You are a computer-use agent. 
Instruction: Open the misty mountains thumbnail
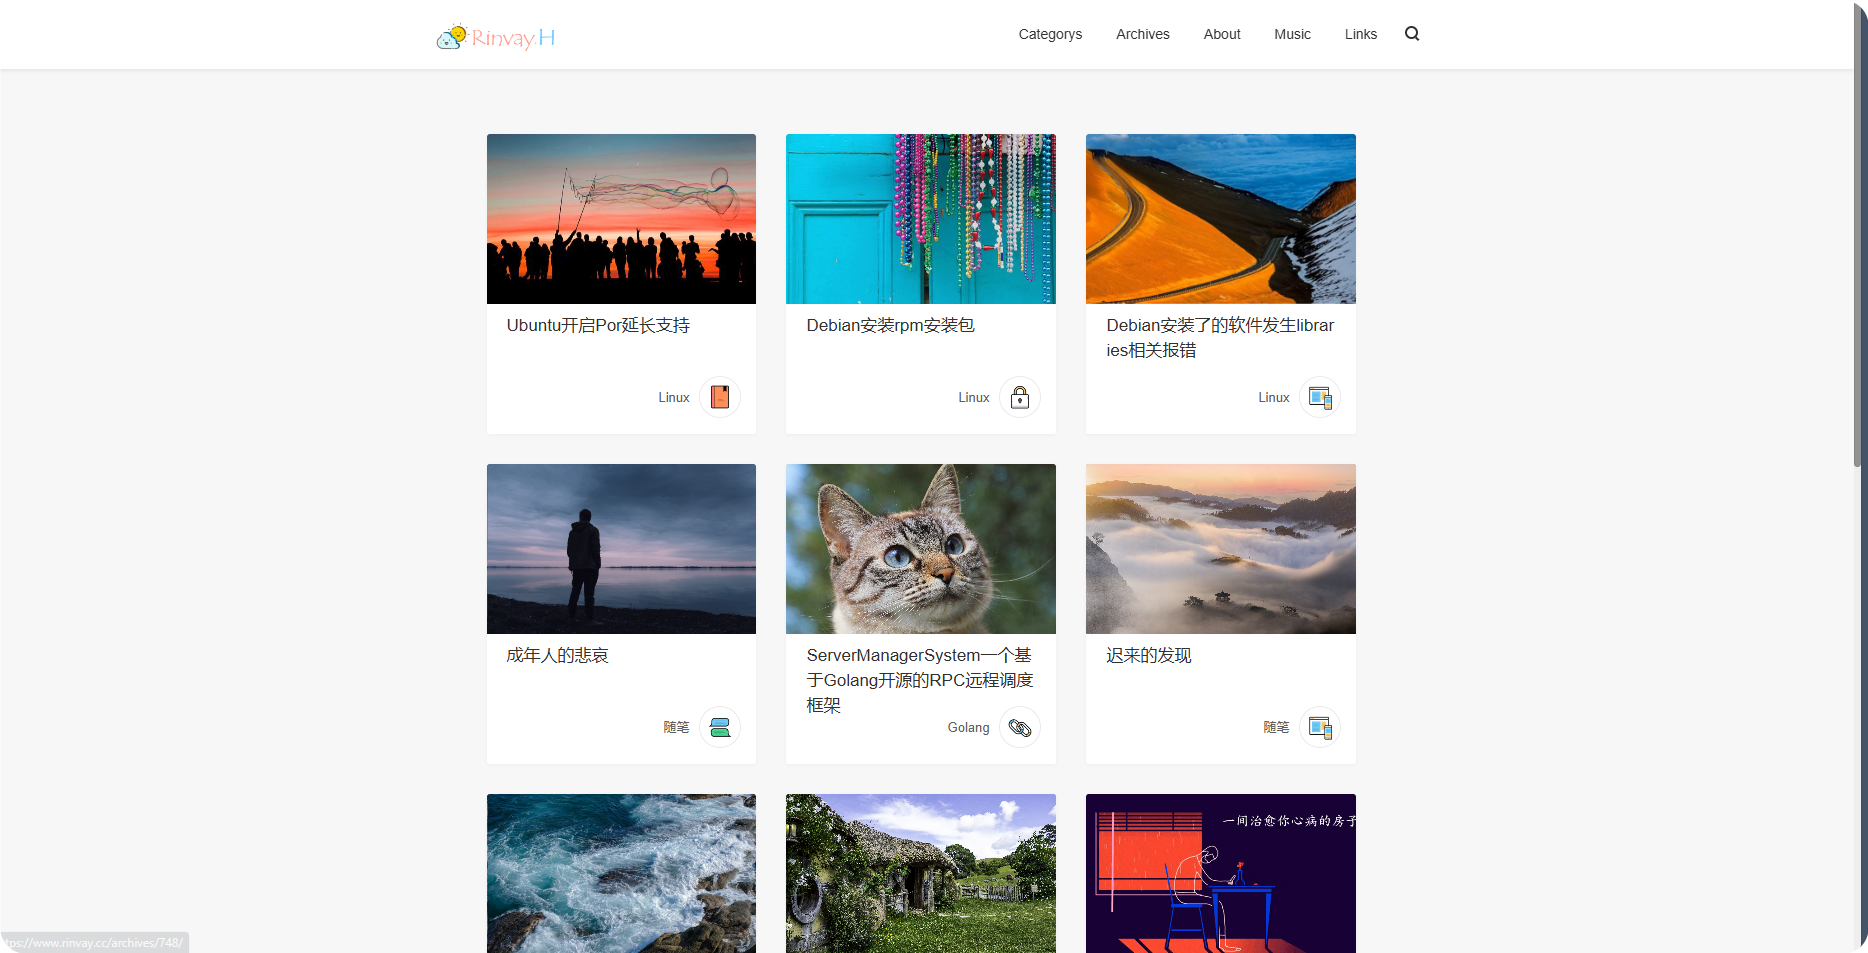[x=1220, y=548]
